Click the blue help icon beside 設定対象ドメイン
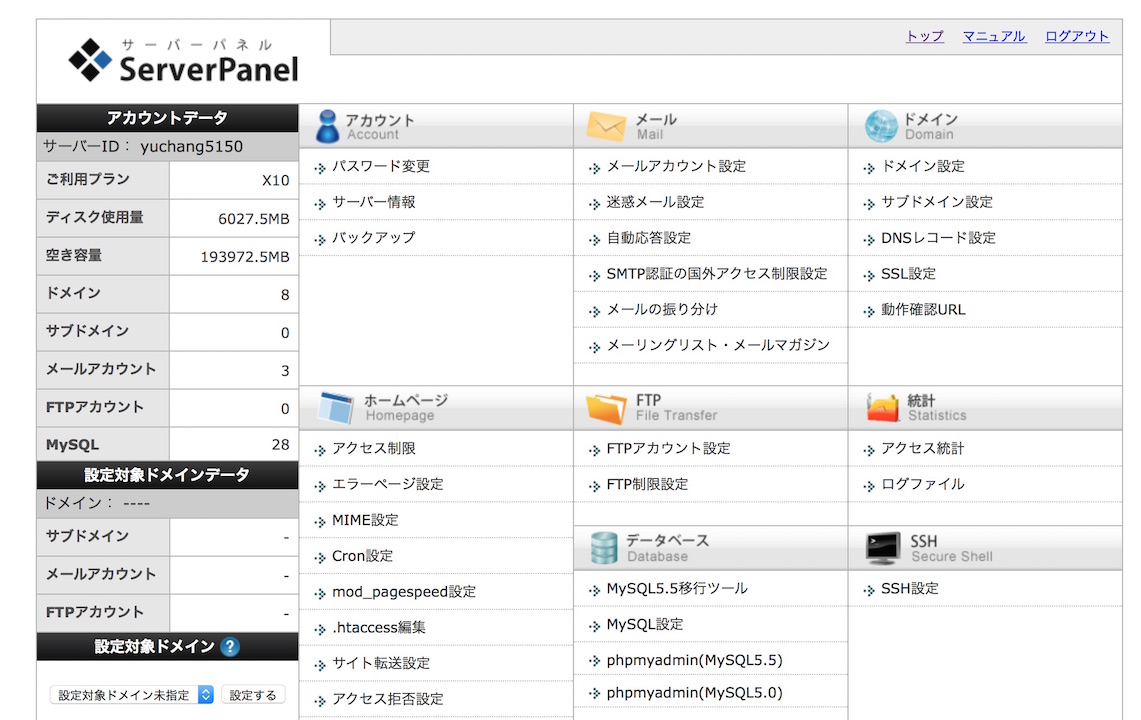This screenshot has width=1141, height=720. pyautogui.click(x=230, y=646)
